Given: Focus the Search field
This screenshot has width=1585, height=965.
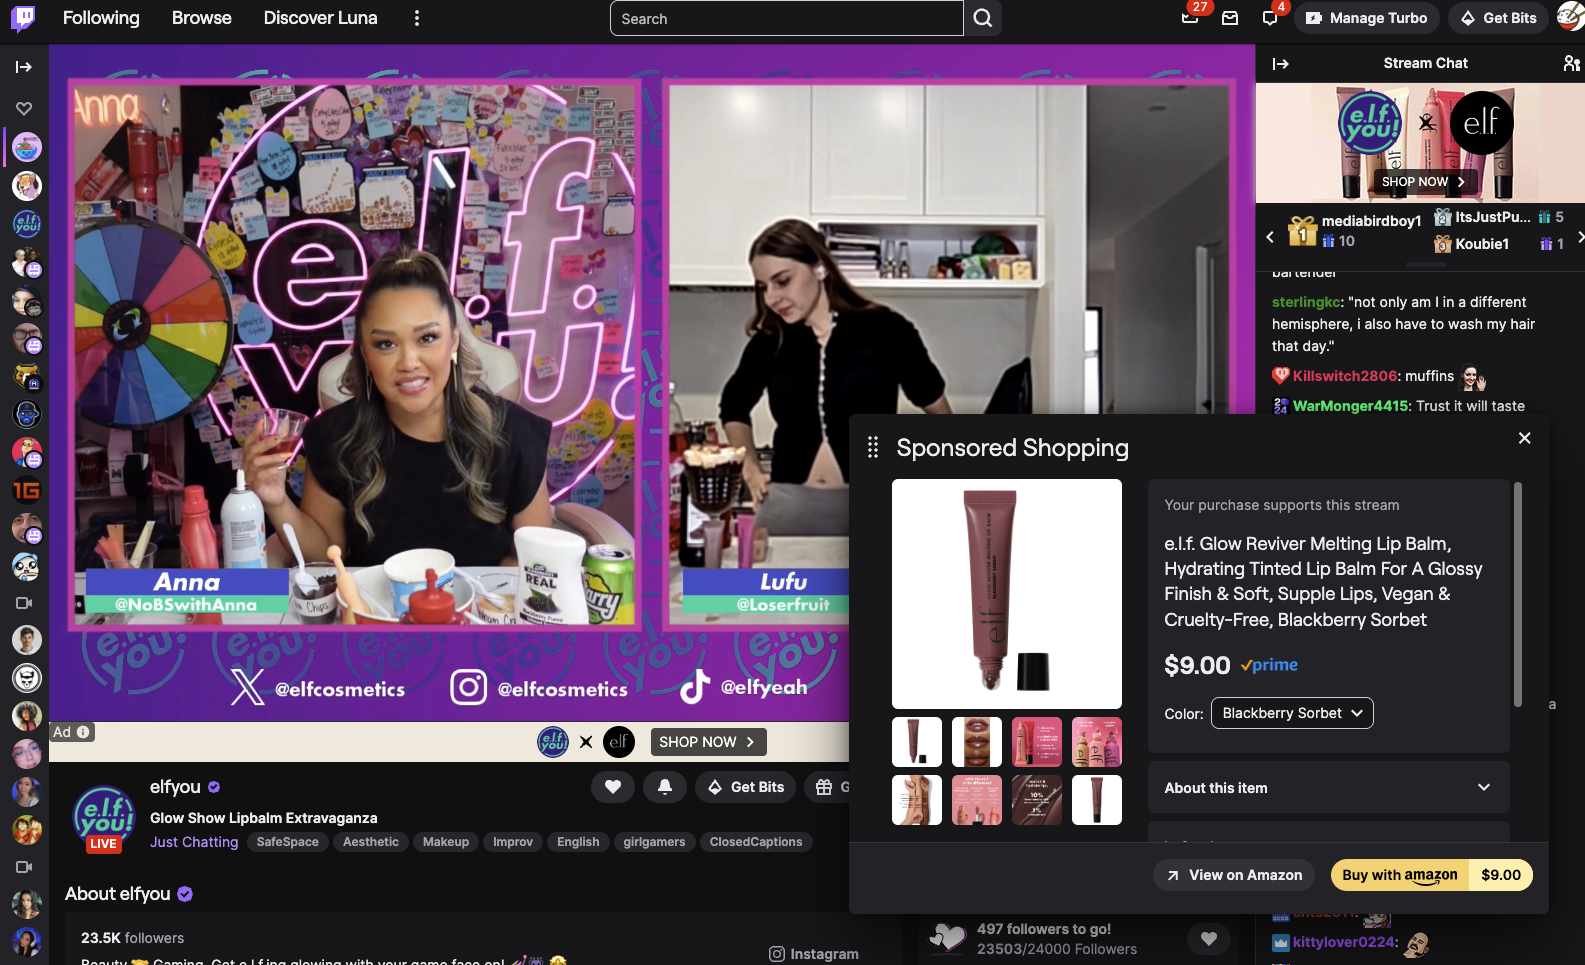Looking at the screenshot, I should 786,18.
